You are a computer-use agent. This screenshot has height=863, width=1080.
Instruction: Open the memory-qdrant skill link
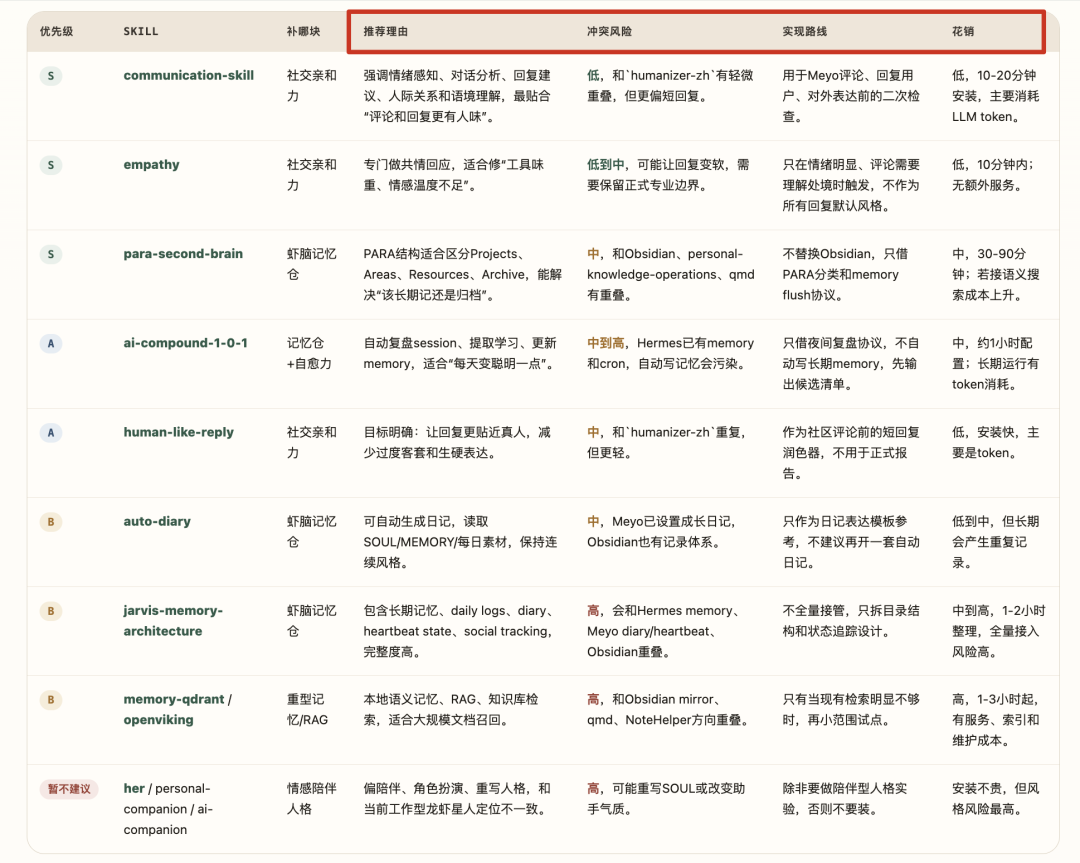pos(174,699)
